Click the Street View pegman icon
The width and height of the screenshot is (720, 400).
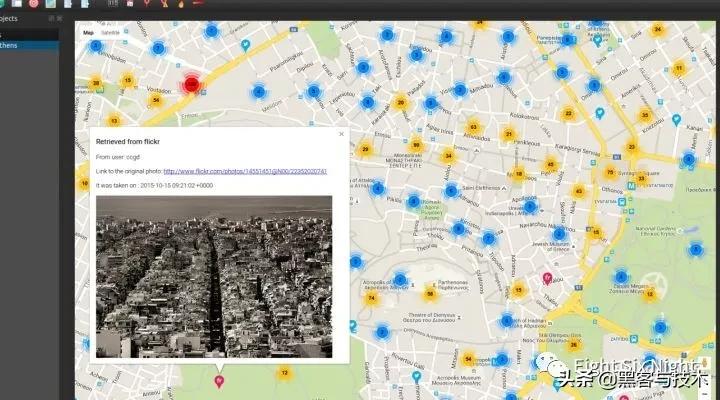tap(704, 364)
